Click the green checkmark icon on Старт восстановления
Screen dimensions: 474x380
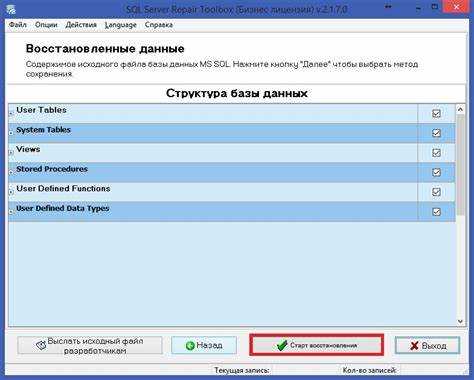282,345
